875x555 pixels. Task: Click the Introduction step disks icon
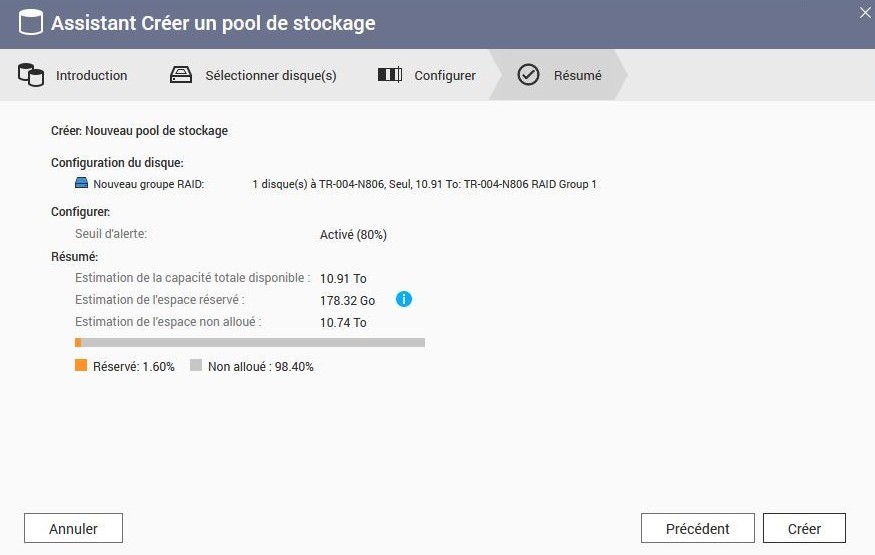click(31, 75)
